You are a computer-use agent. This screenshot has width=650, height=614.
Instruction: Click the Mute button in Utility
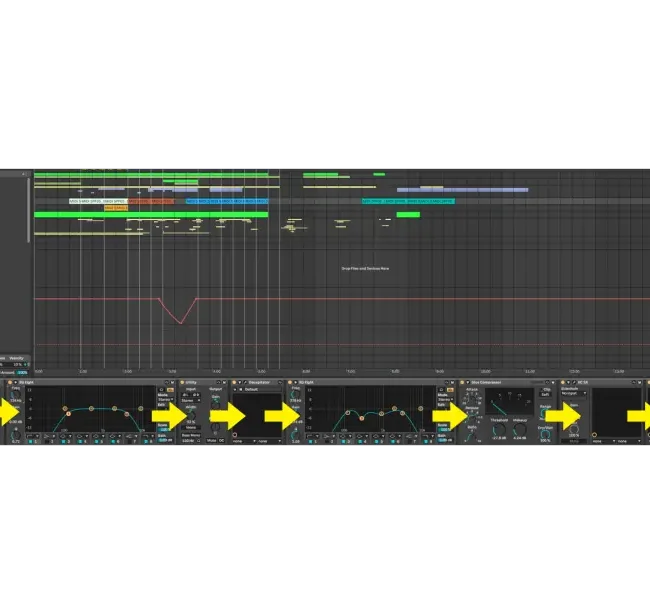(213, 440)
